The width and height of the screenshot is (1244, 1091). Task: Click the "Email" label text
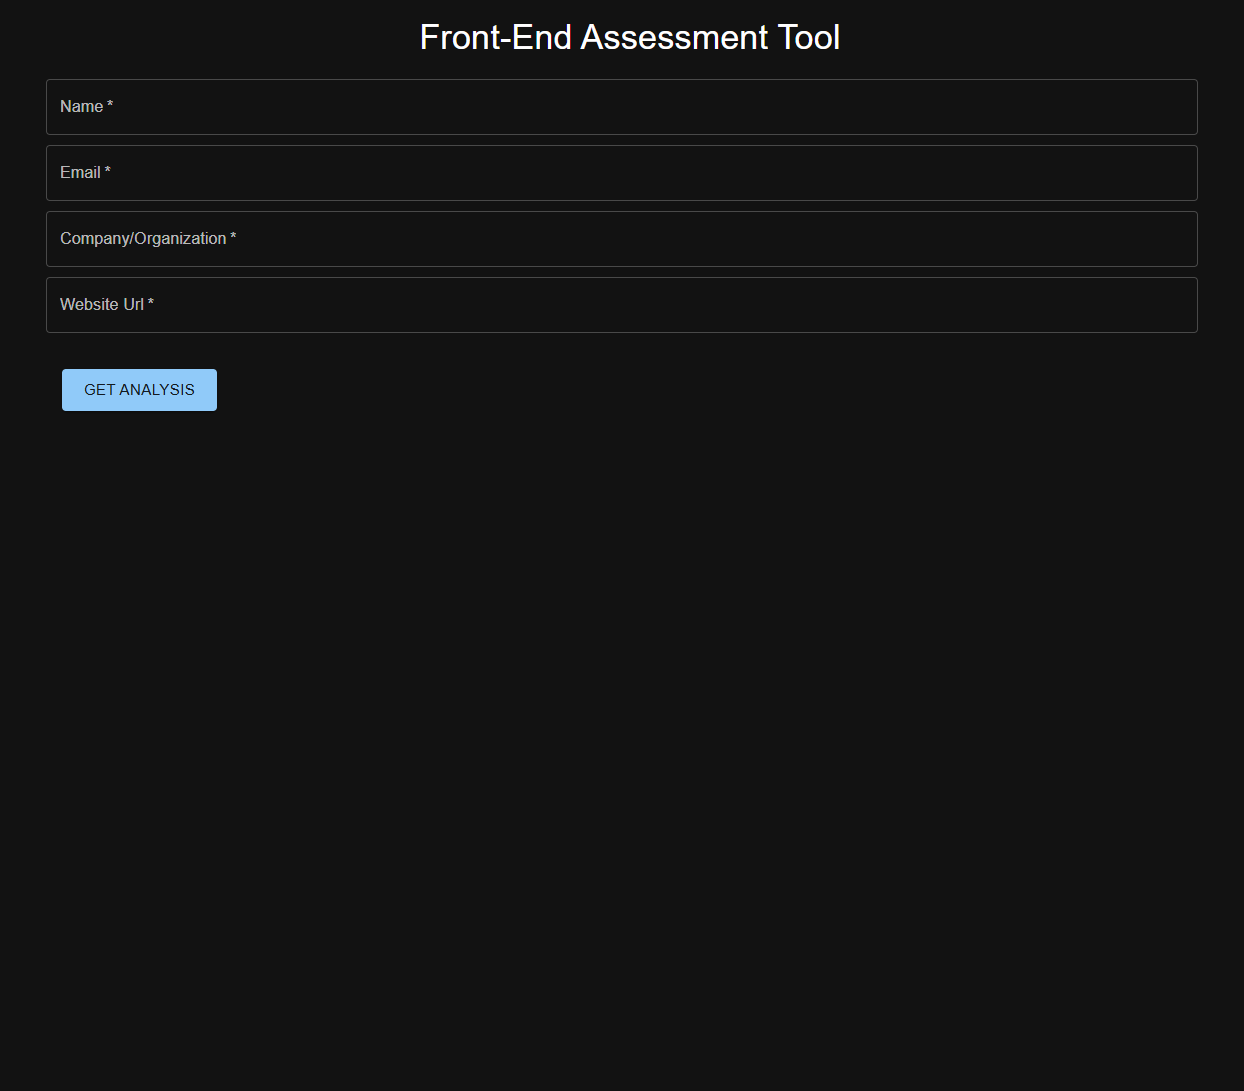[80, 173]
